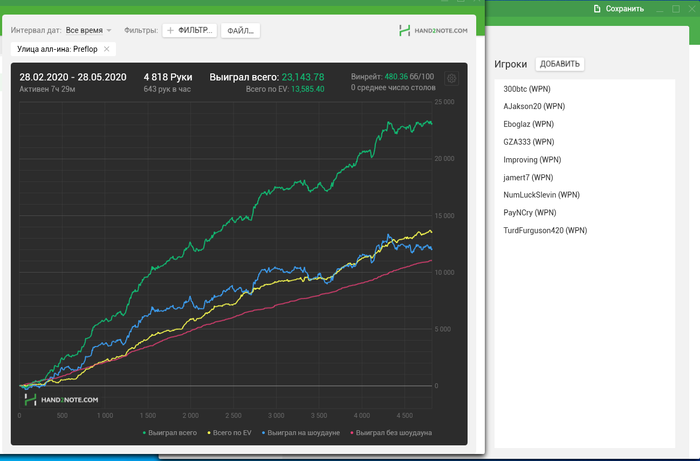The width and height of the screenshot is (700, 461).
Task: Click the date range 28.02.2020 - 28.05.2020
Action: tap(73, 77)
